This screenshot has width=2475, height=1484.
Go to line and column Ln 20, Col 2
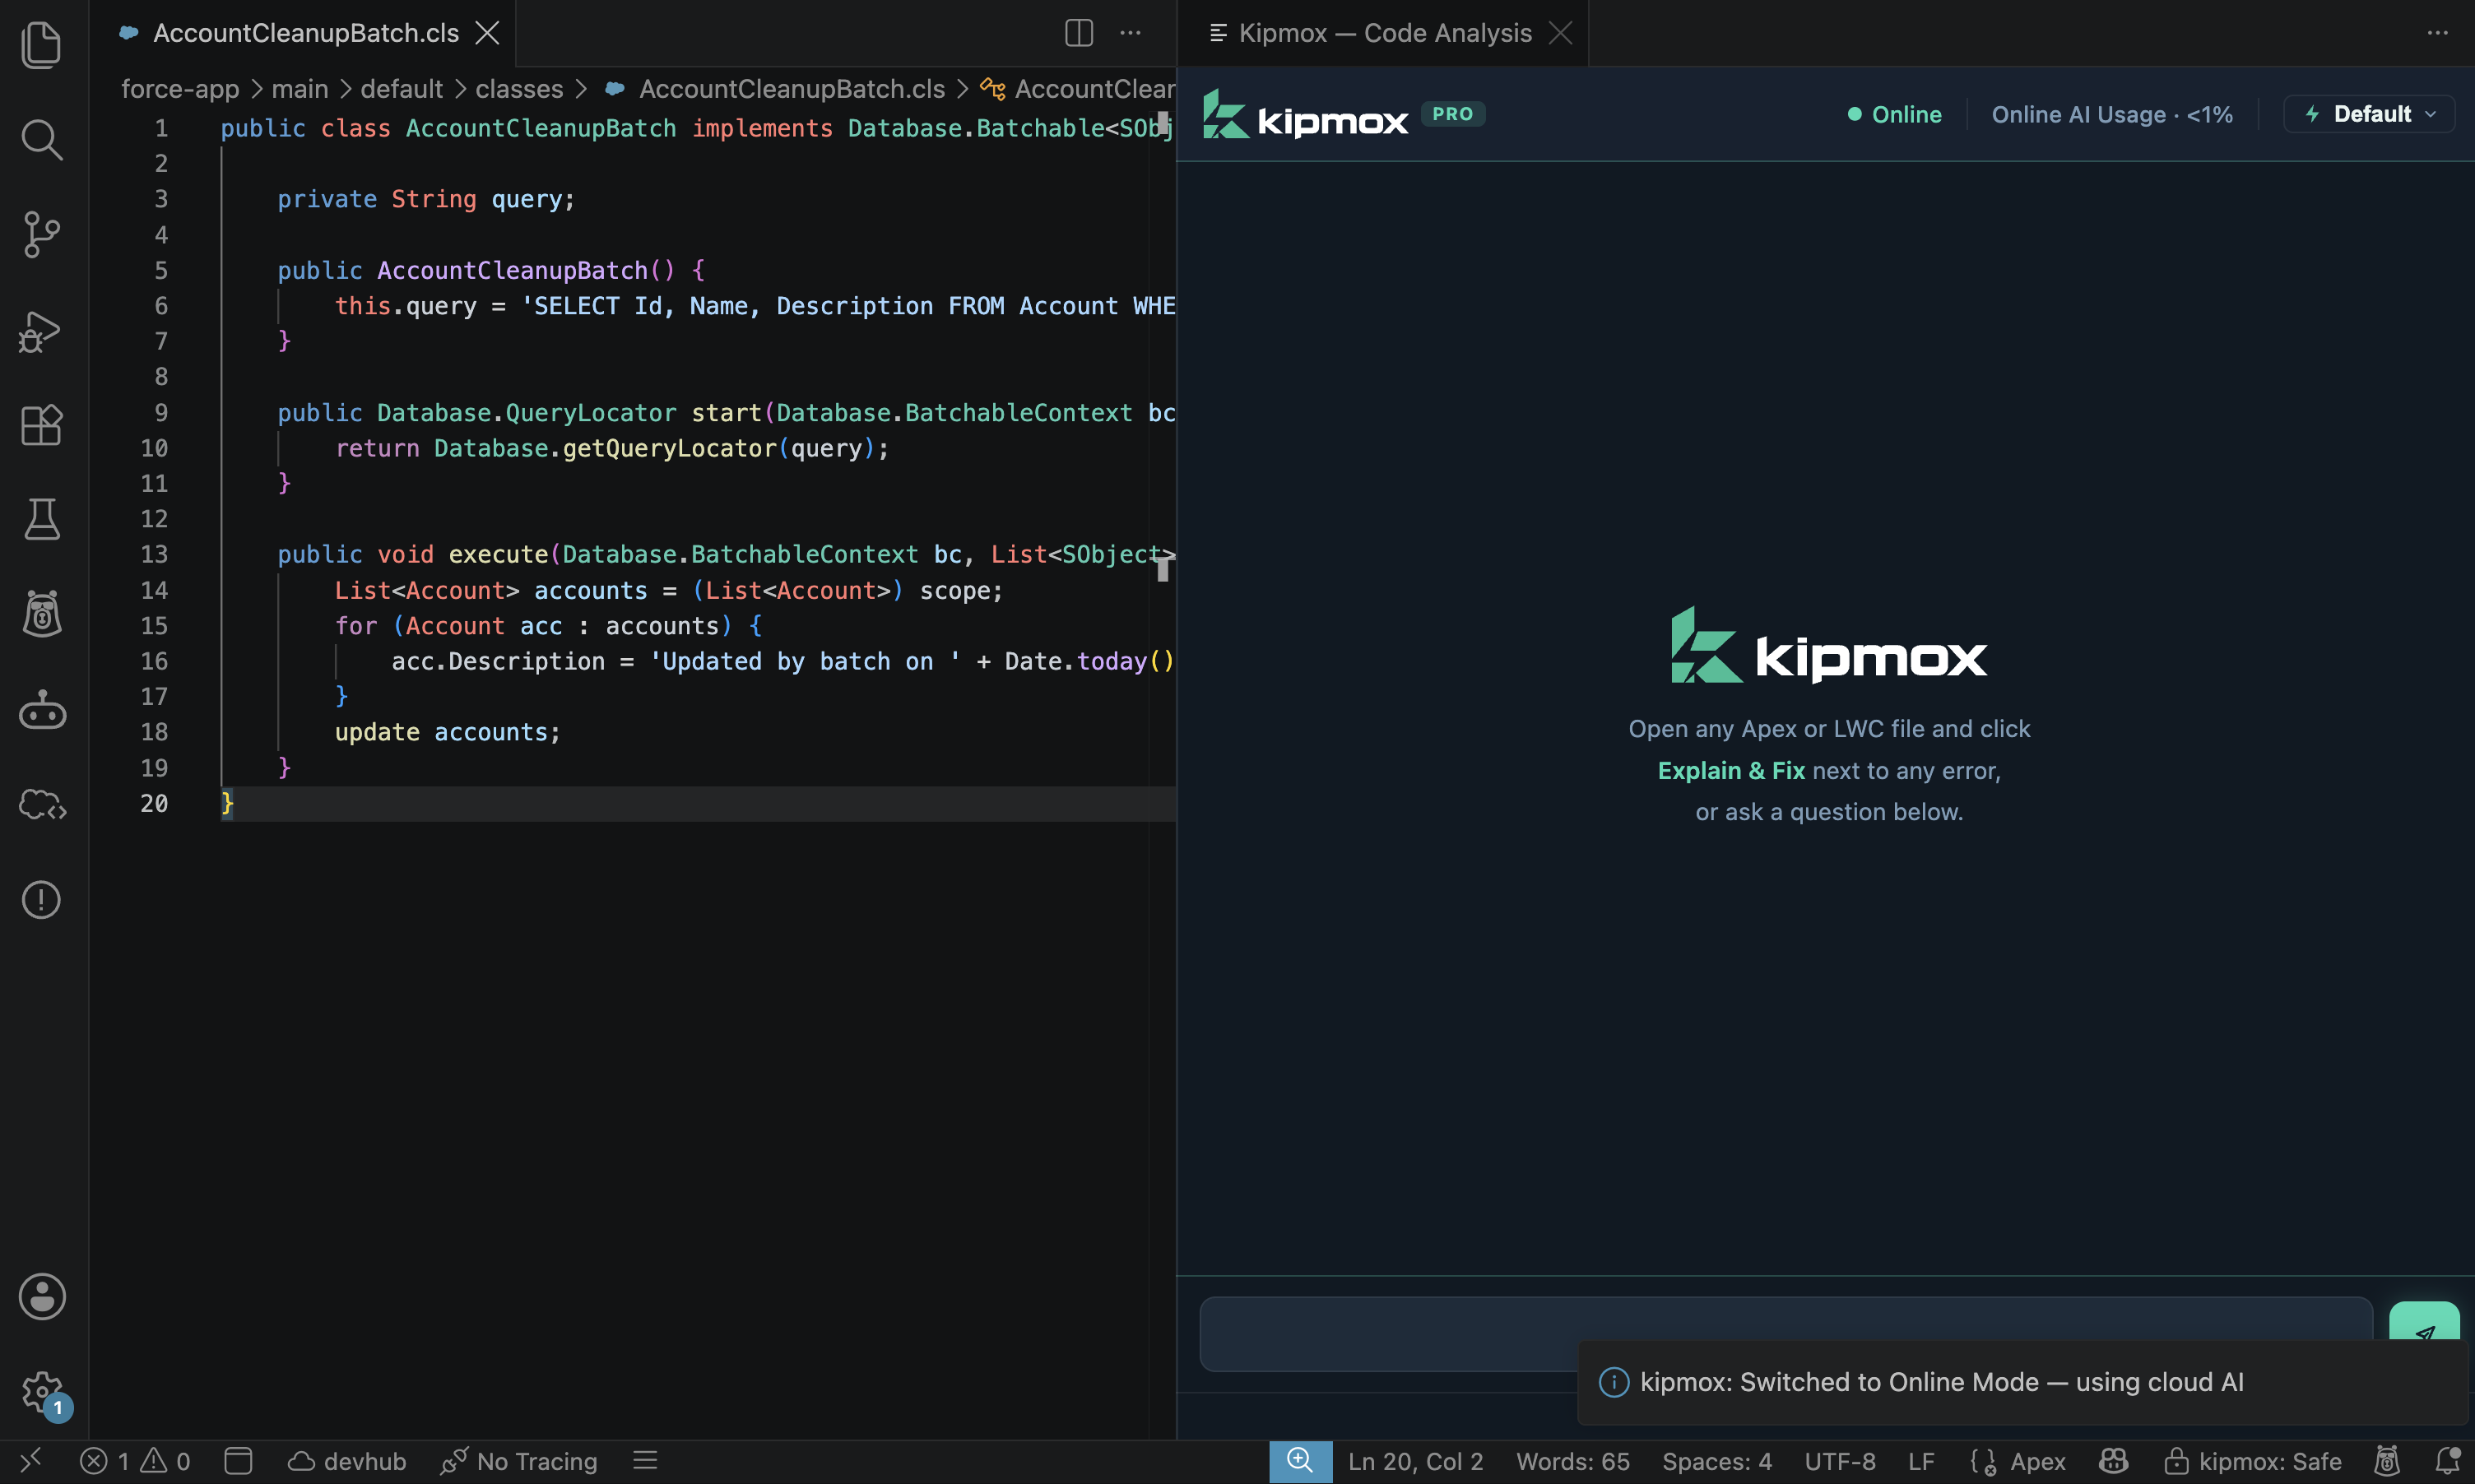(1415, 1462)
